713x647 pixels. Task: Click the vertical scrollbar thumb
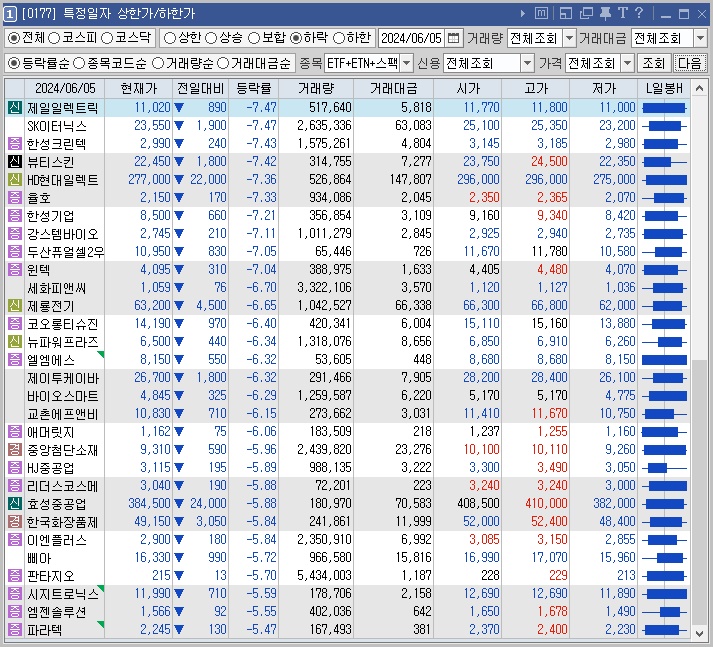(699, 492)
